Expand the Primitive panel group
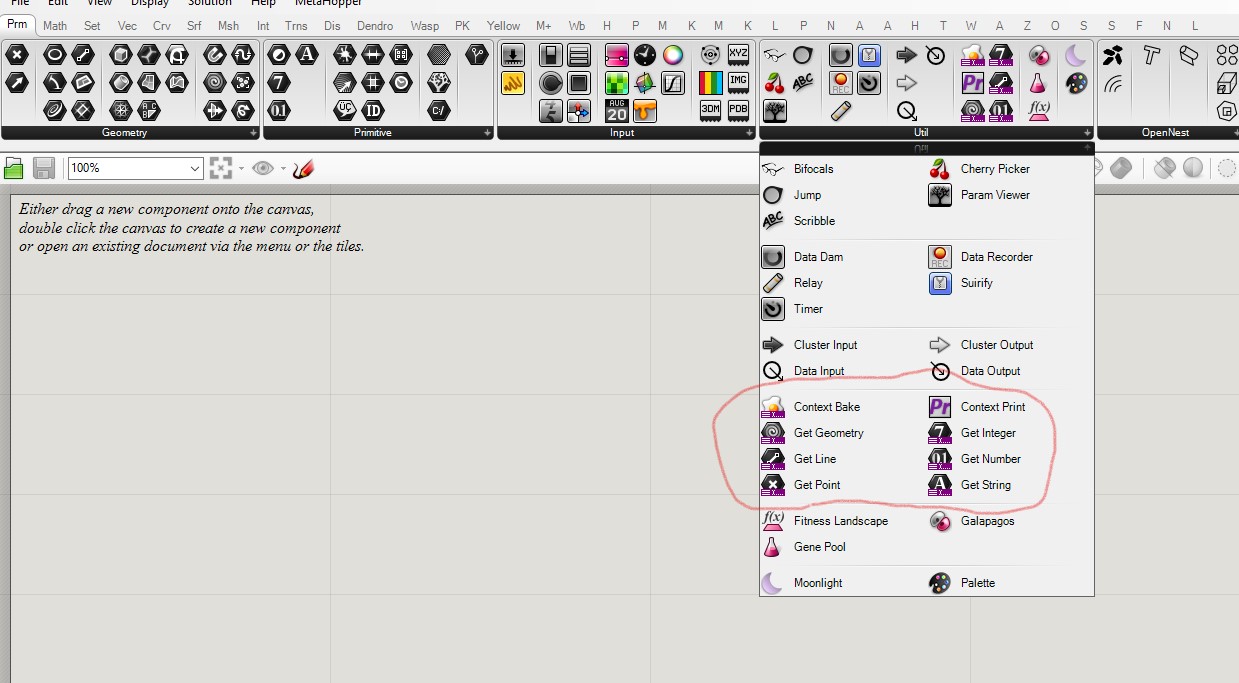Image resolution: width=1239 pixels, height=683 pixels. tap(489, 132)
